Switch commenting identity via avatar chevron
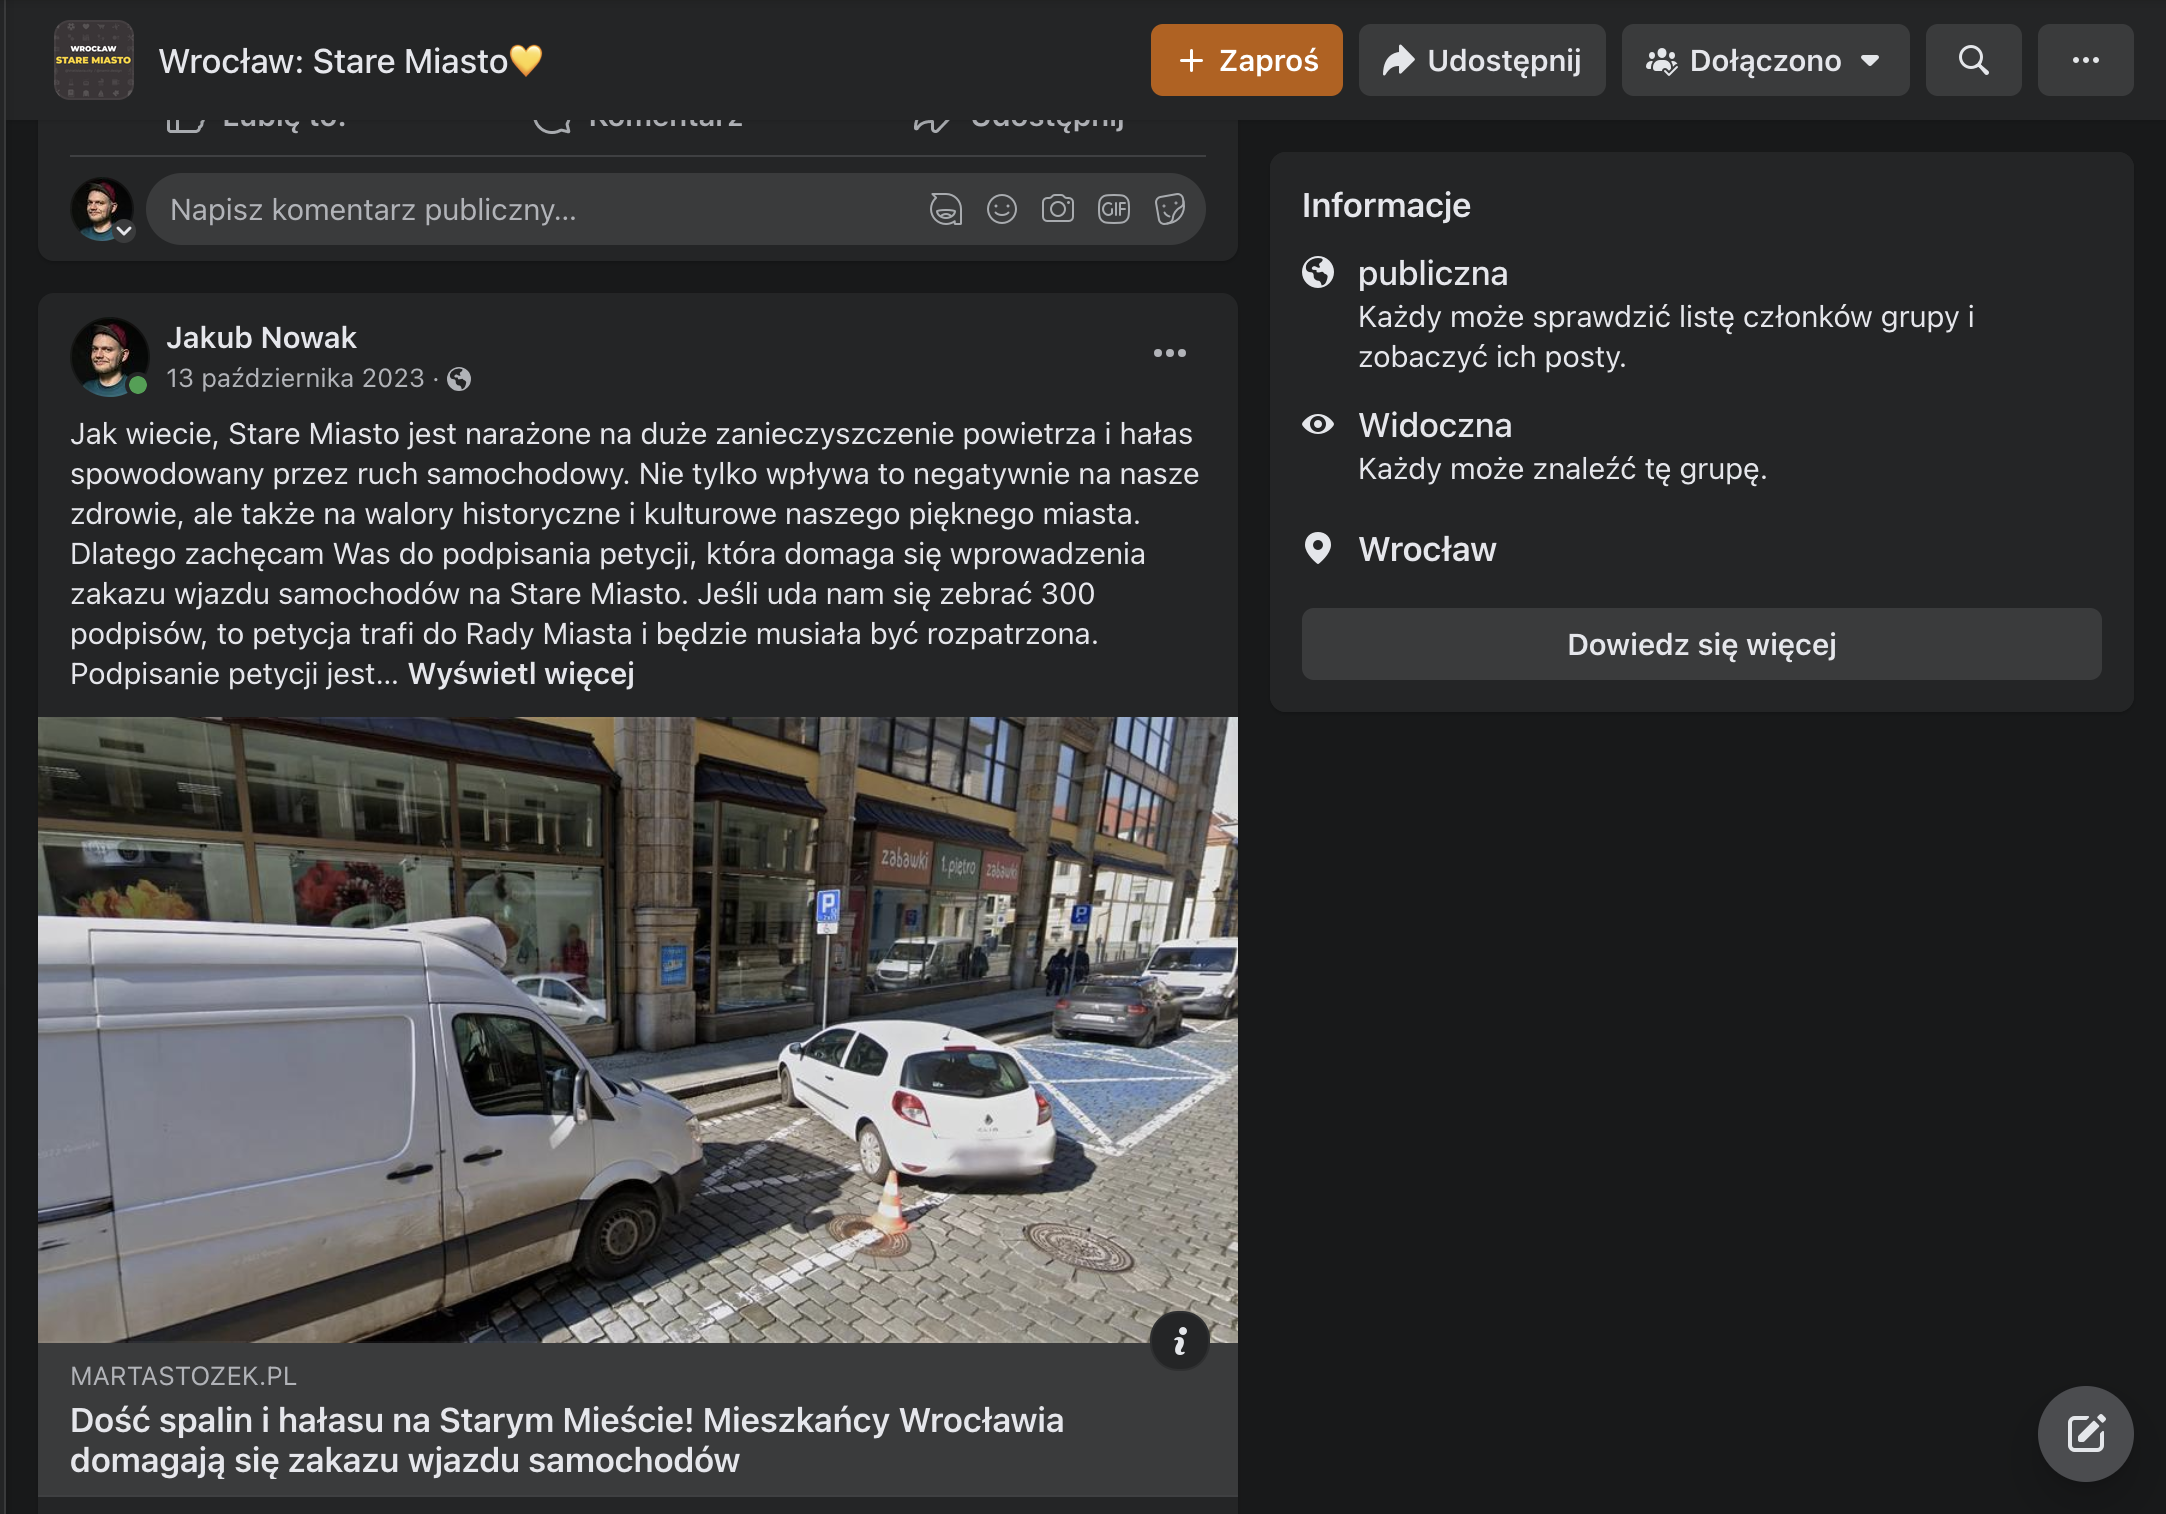This screenshot has height=1514, width=2166. coord(124,231)
